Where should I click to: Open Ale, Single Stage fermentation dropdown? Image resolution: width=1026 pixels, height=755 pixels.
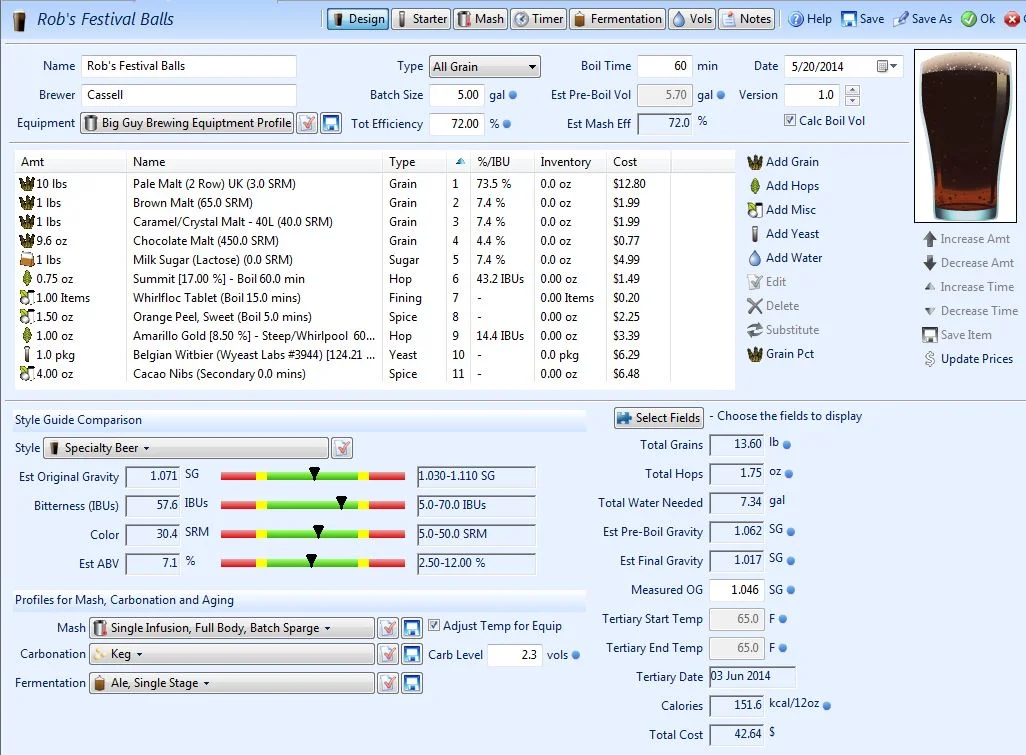(x=232, y=683)
